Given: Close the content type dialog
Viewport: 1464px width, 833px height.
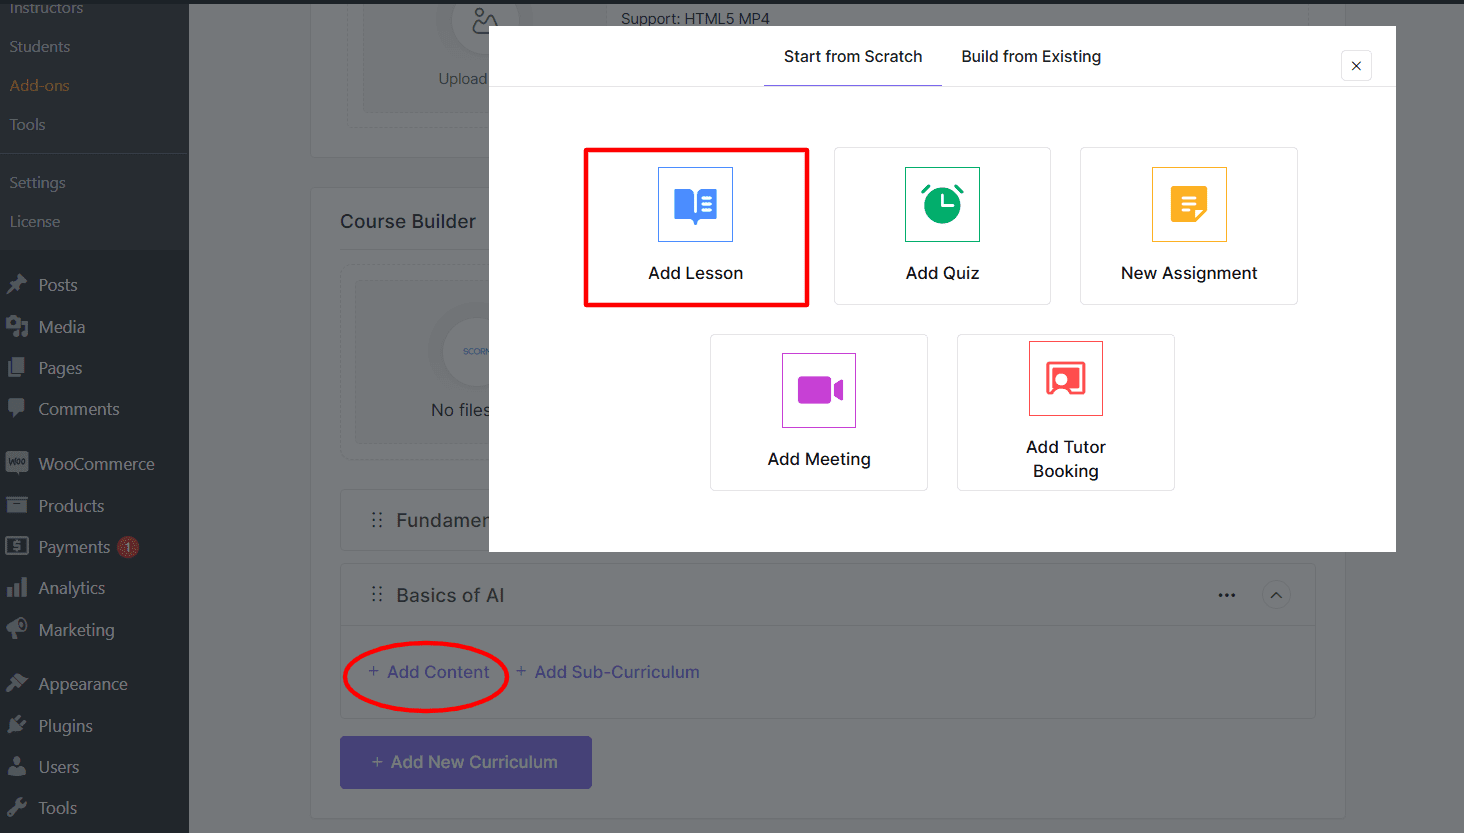Looking at the screenshot, I should (1356, 66).
